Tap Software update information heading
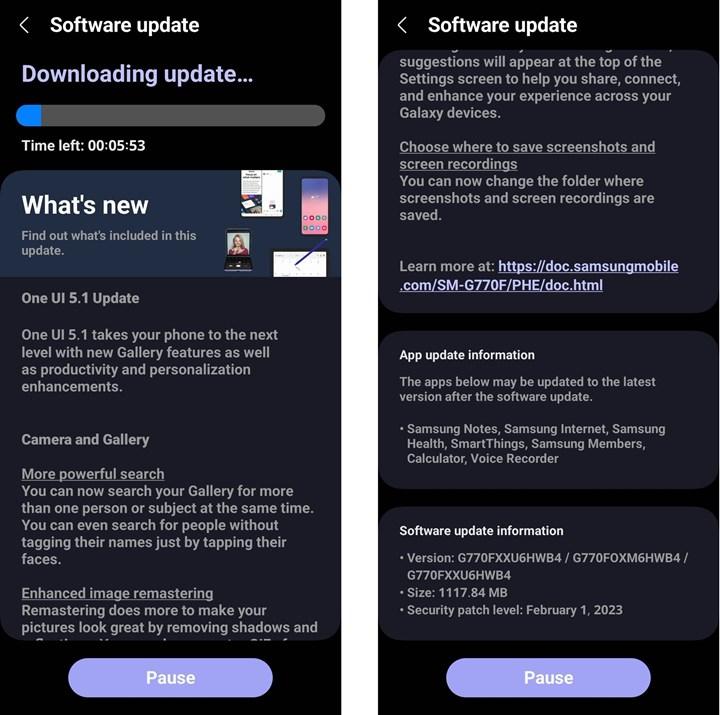Screen dimensions: 720x715 coord(481,531)
